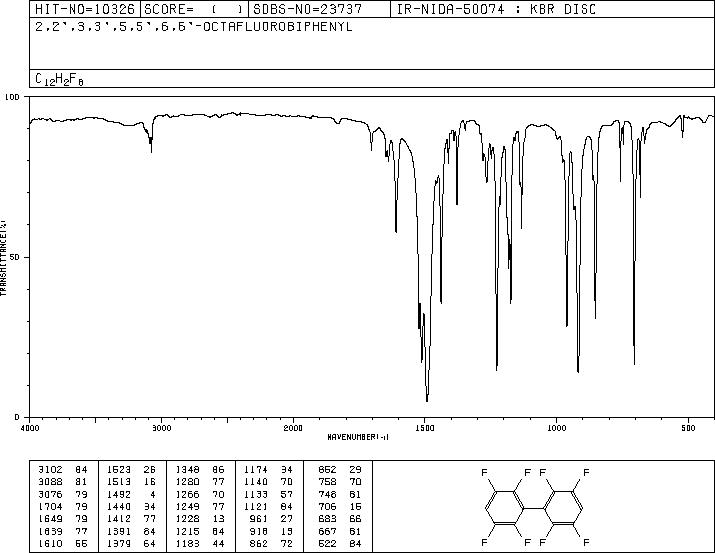Select peak table entry 1280

pos(200,482)
